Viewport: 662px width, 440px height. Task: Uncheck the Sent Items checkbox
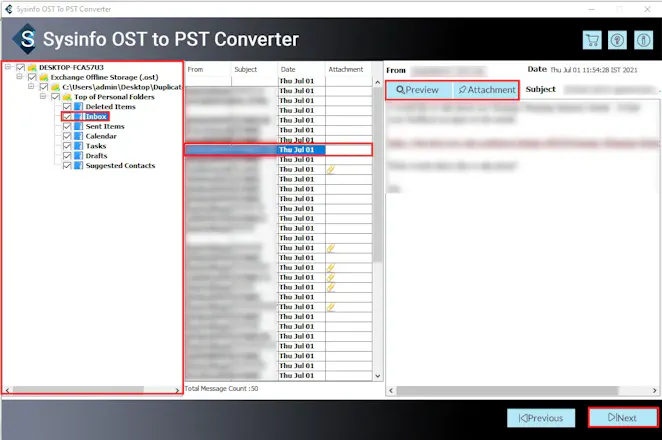67,126
